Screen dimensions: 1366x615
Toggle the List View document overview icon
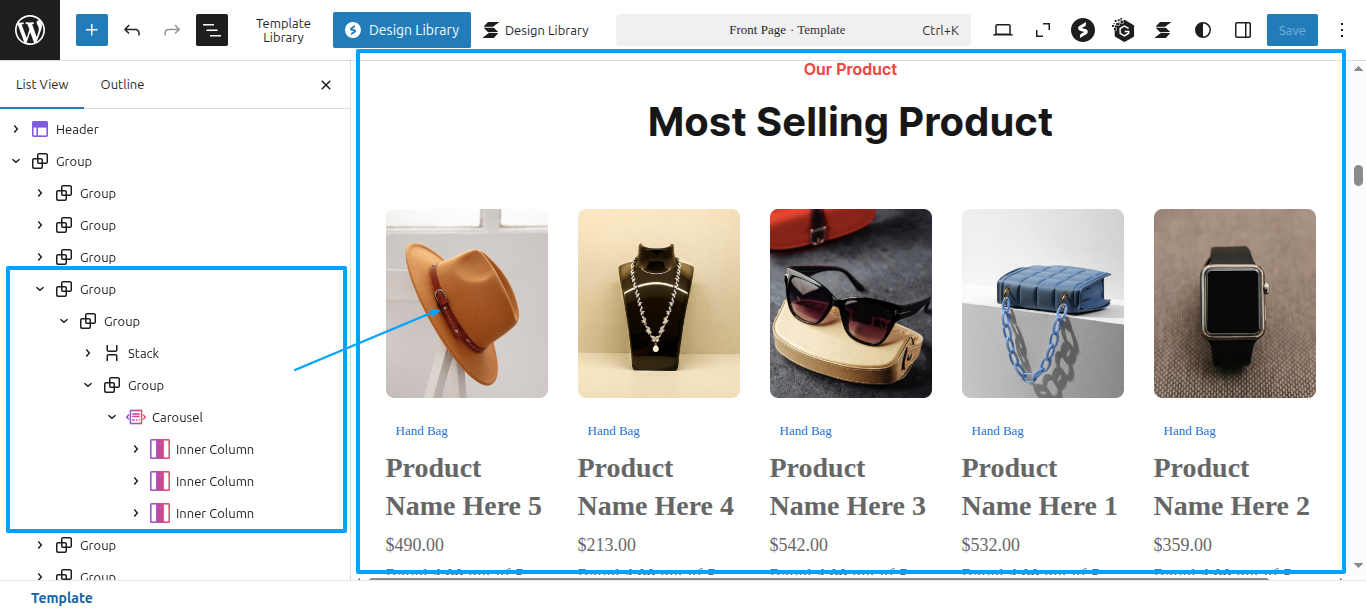coord(212,30)
